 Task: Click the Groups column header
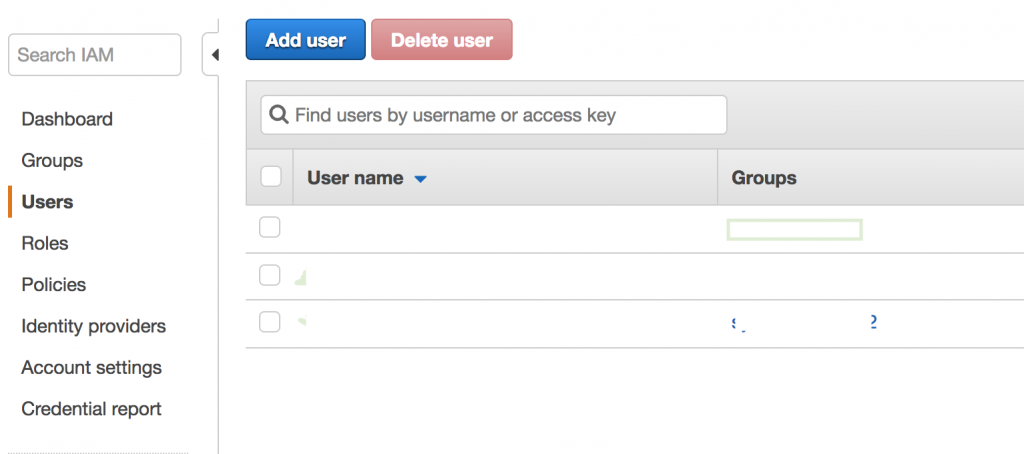click(763, 178)
